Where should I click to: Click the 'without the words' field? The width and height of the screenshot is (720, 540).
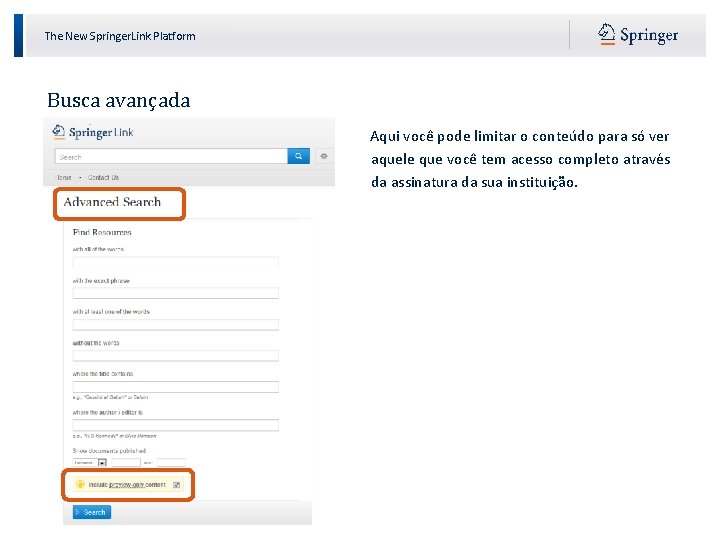(x=175, y=356)
